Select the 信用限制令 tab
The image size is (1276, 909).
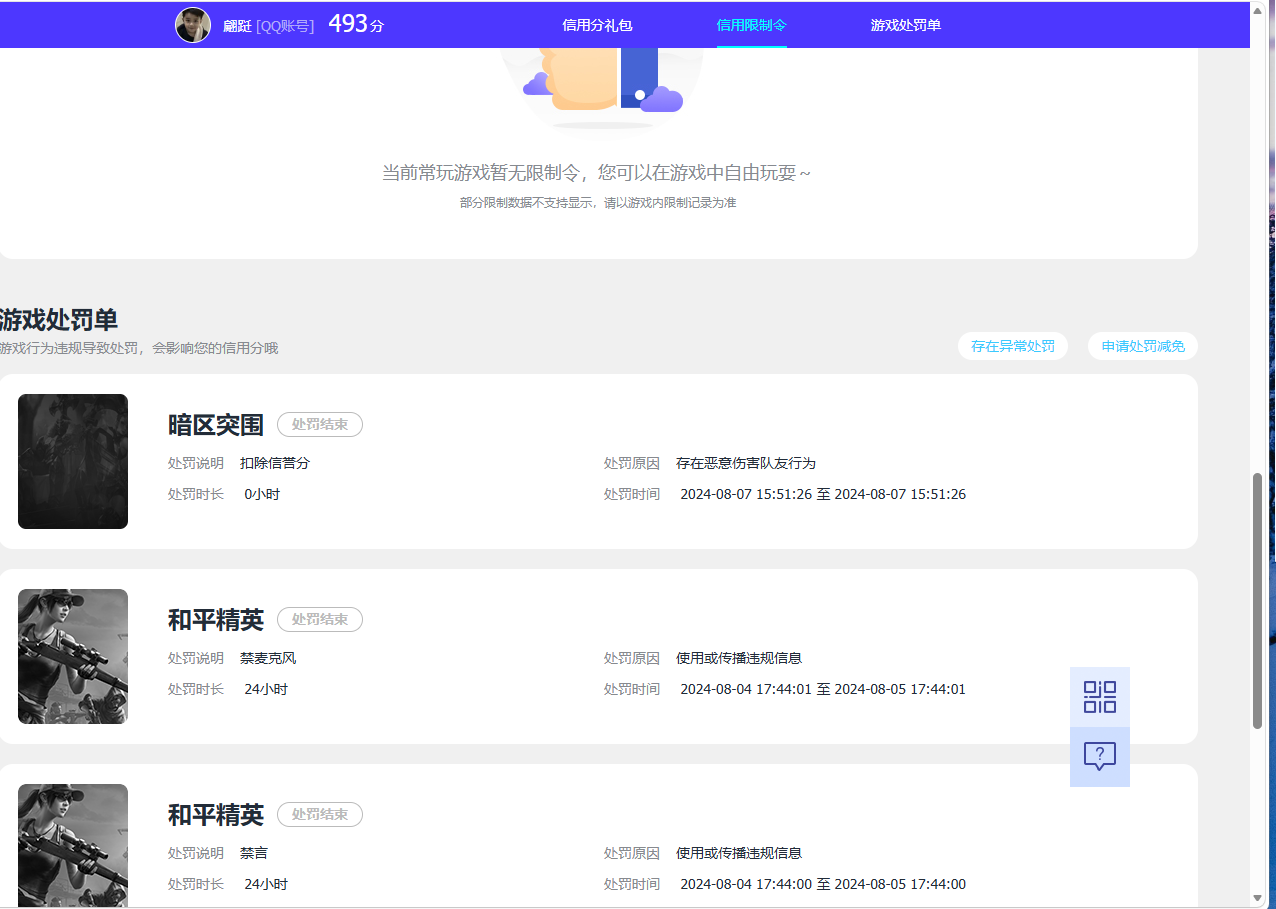click(752, 25)
